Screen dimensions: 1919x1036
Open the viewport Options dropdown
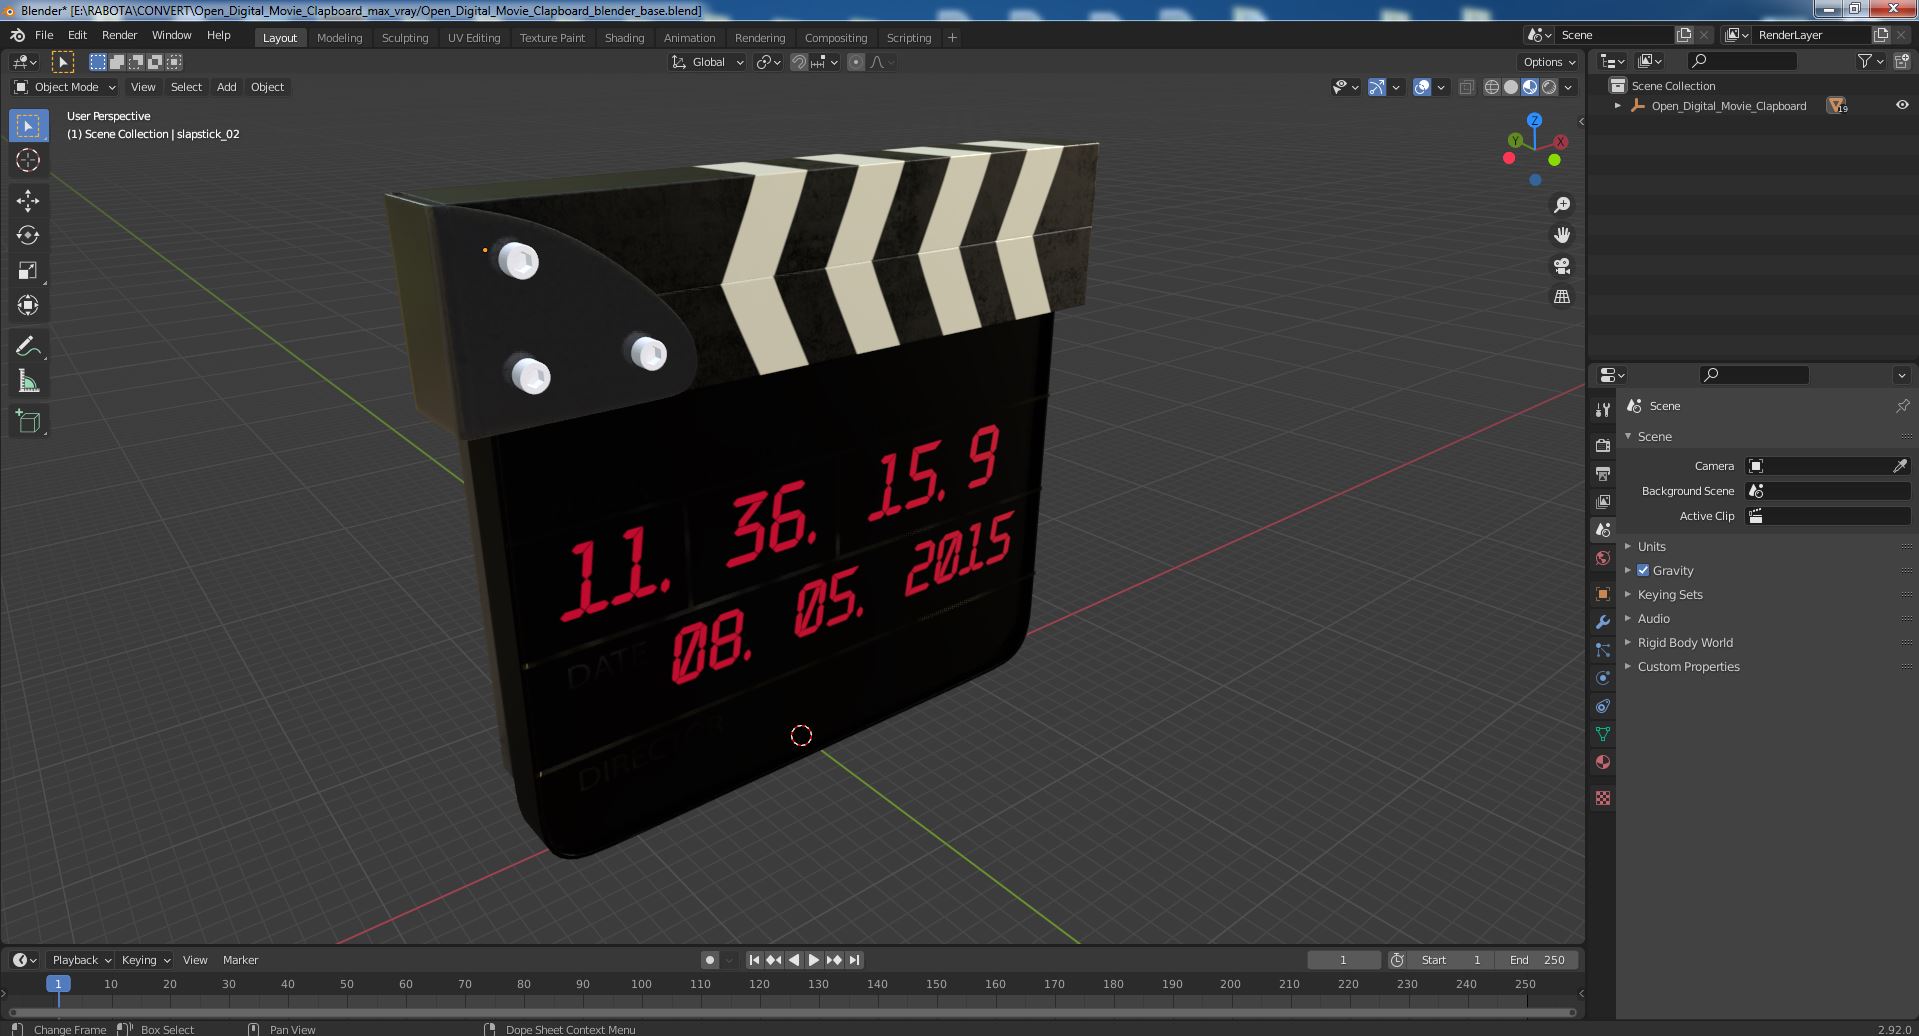pos(1549,62)
